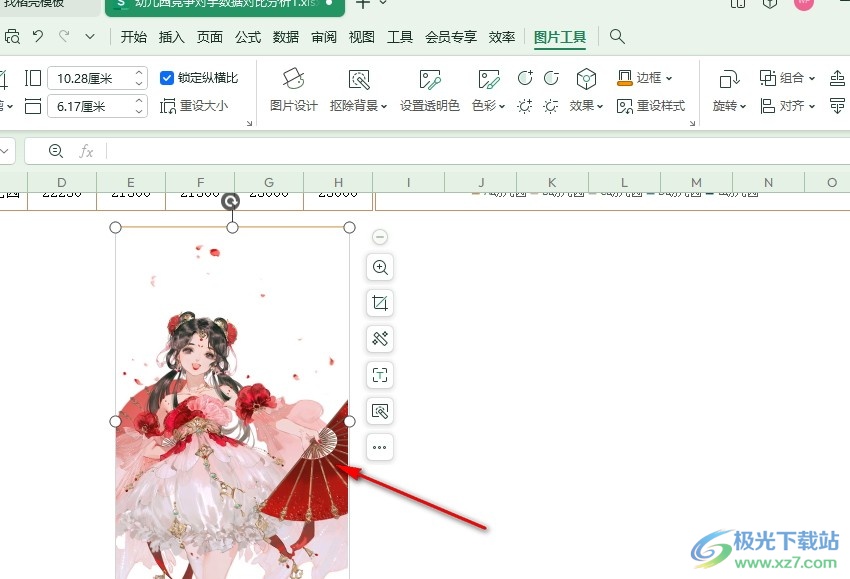Open the 效果 effects dropdown
Image resolution: width=850 pixels, height=579 pixels.
coord(586,90)
